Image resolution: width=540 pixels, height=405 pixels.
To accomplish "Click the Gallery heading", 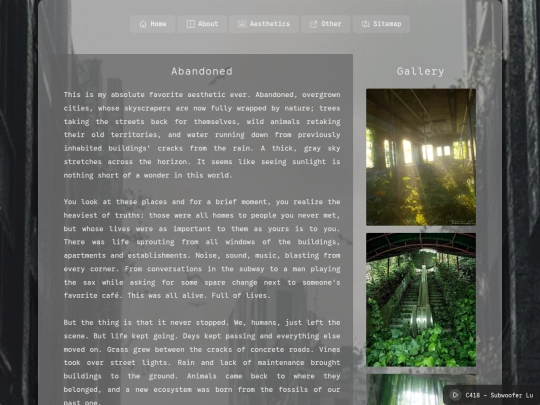I will click(420, 71).
